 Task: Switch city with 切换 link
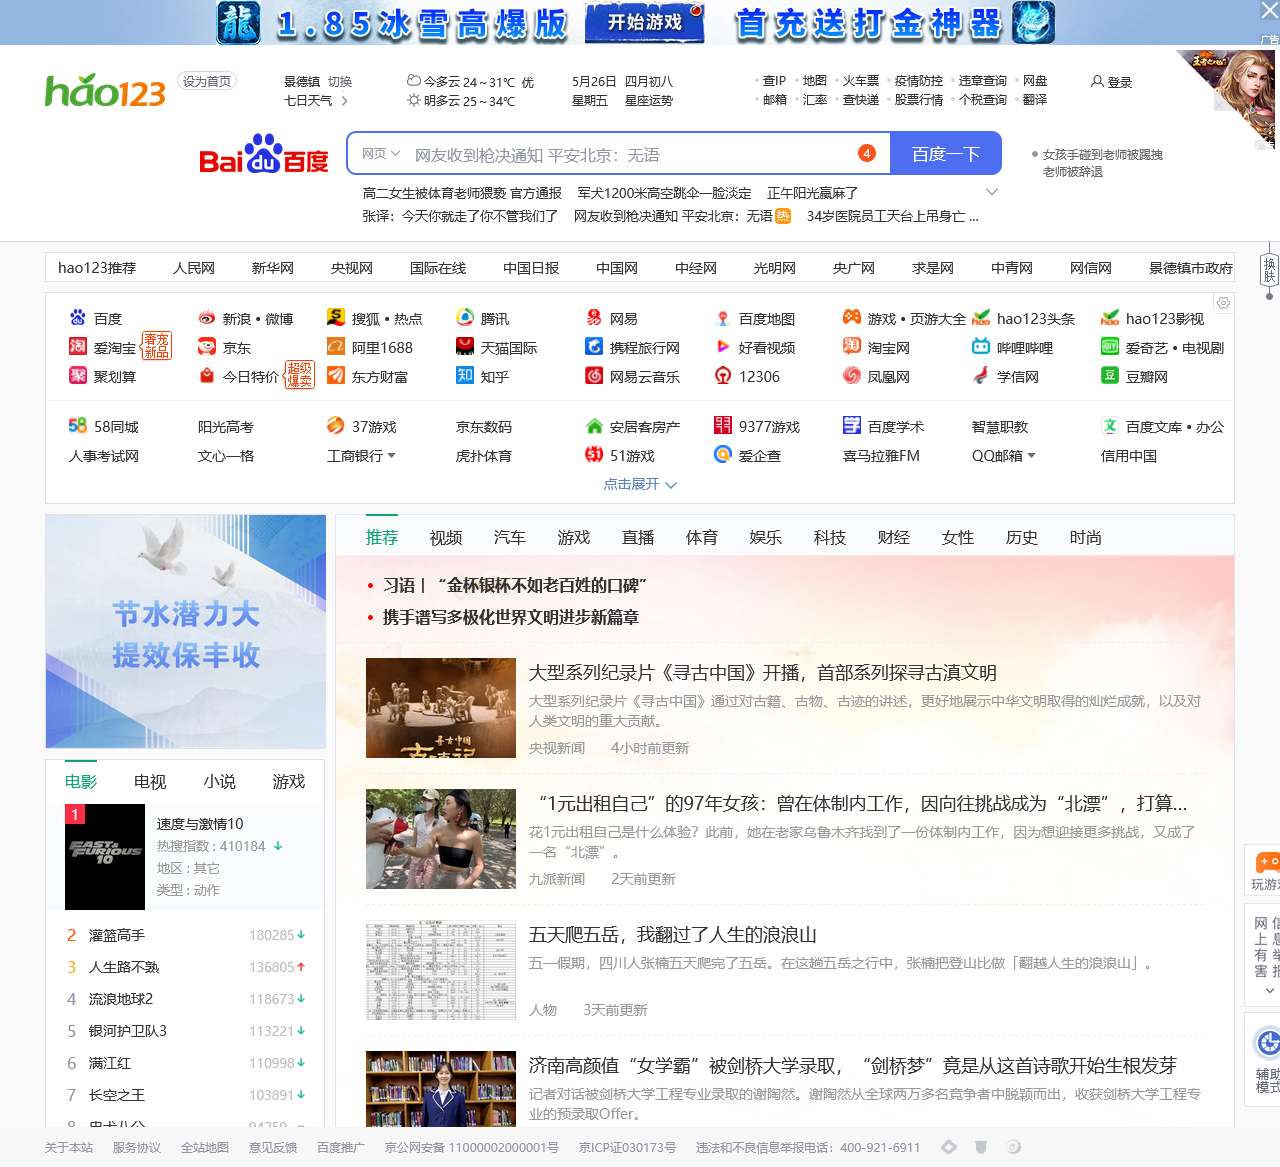pyautogui.click(x=340, y=82)
